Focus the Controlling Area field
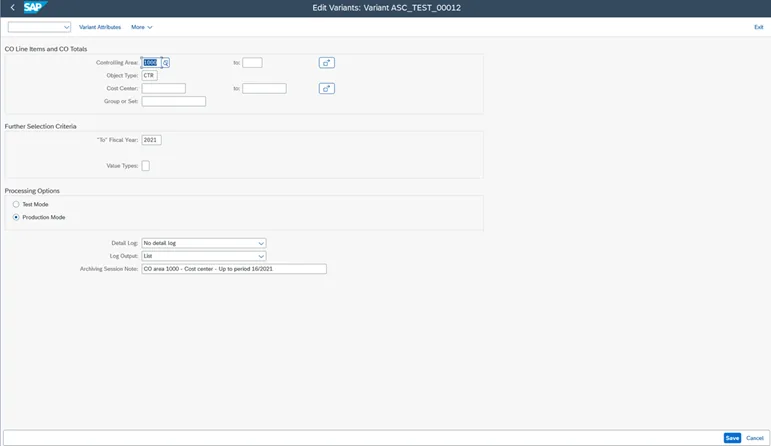The width and height of the screenshot is (771, 446). click(151, 62)
